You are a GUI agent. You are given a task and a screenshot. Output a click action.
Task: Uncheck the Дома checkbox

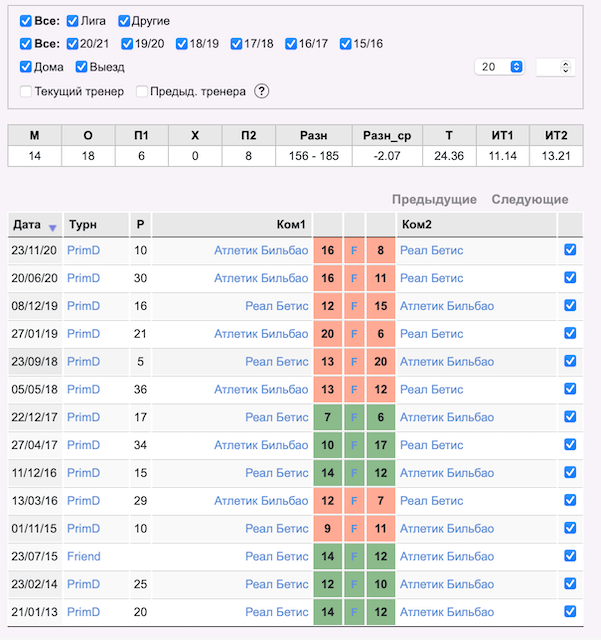pyautogui.click(x=26, y=67)
